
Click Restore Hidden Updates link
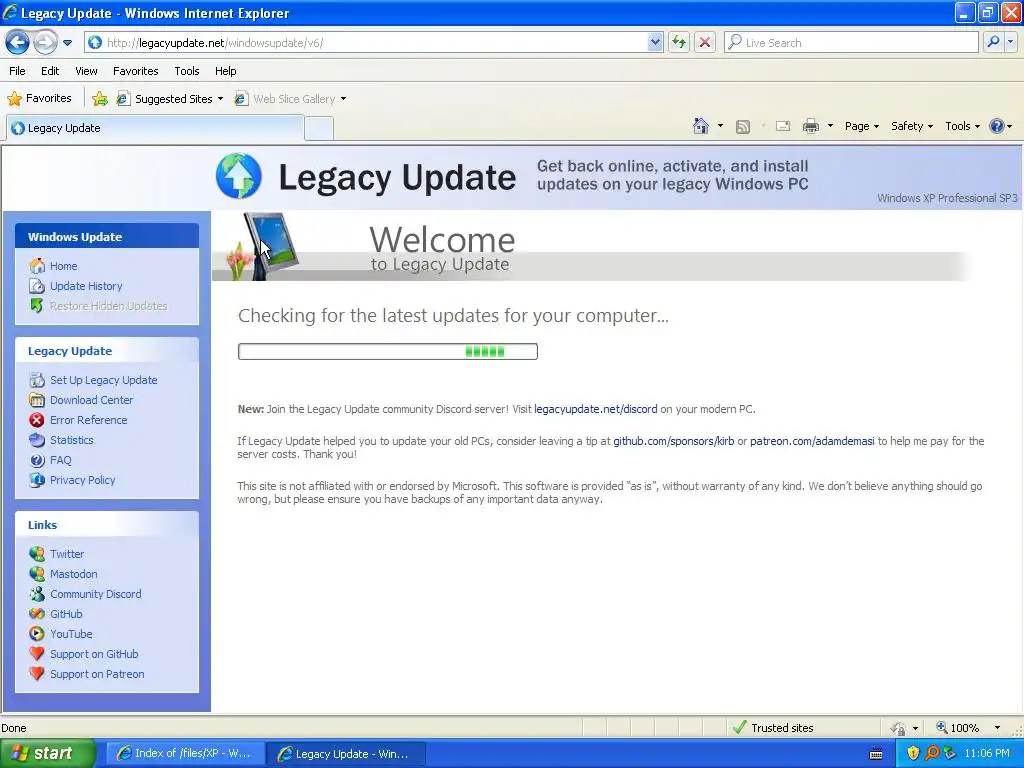pyautogui.click(x=108, y=306)
